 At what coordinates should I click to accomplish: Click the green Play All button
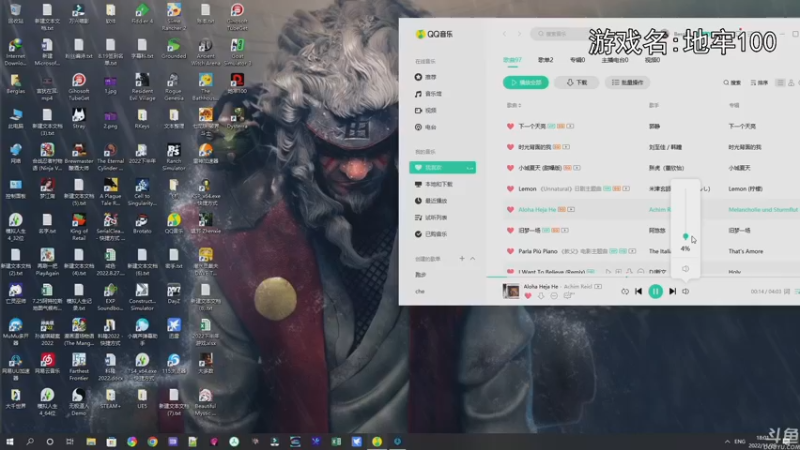pos(526,83)
